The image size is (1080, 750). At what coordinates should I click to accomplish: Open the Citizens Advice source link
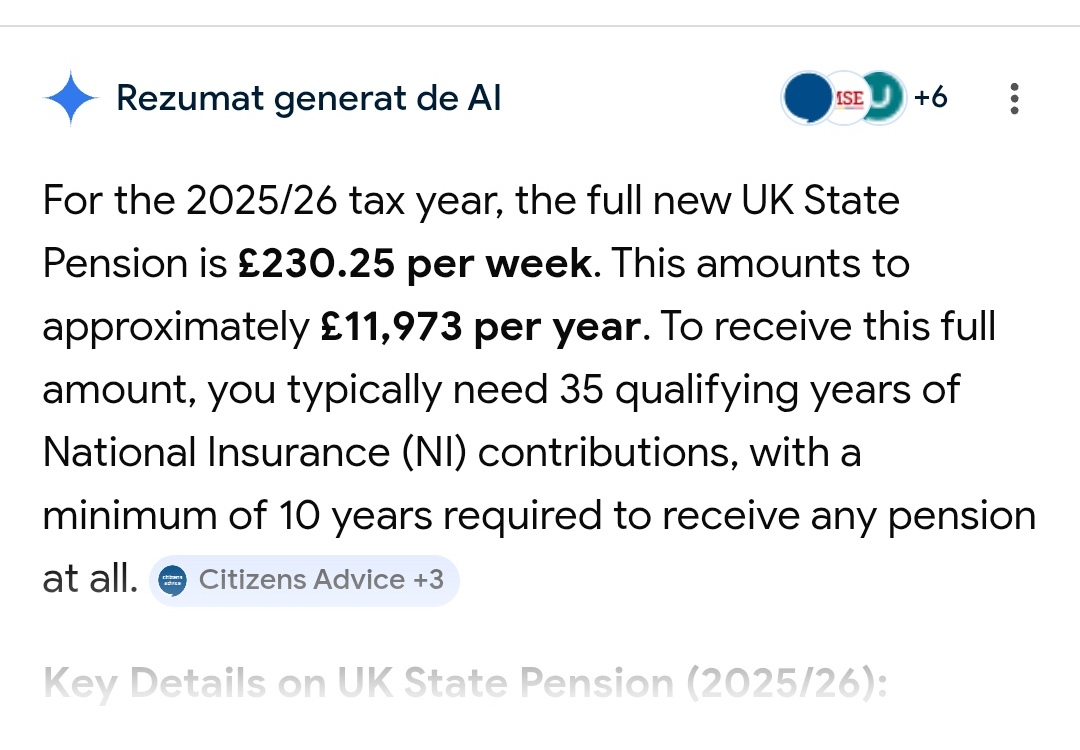pyautogui.click(x=301, y=580)
